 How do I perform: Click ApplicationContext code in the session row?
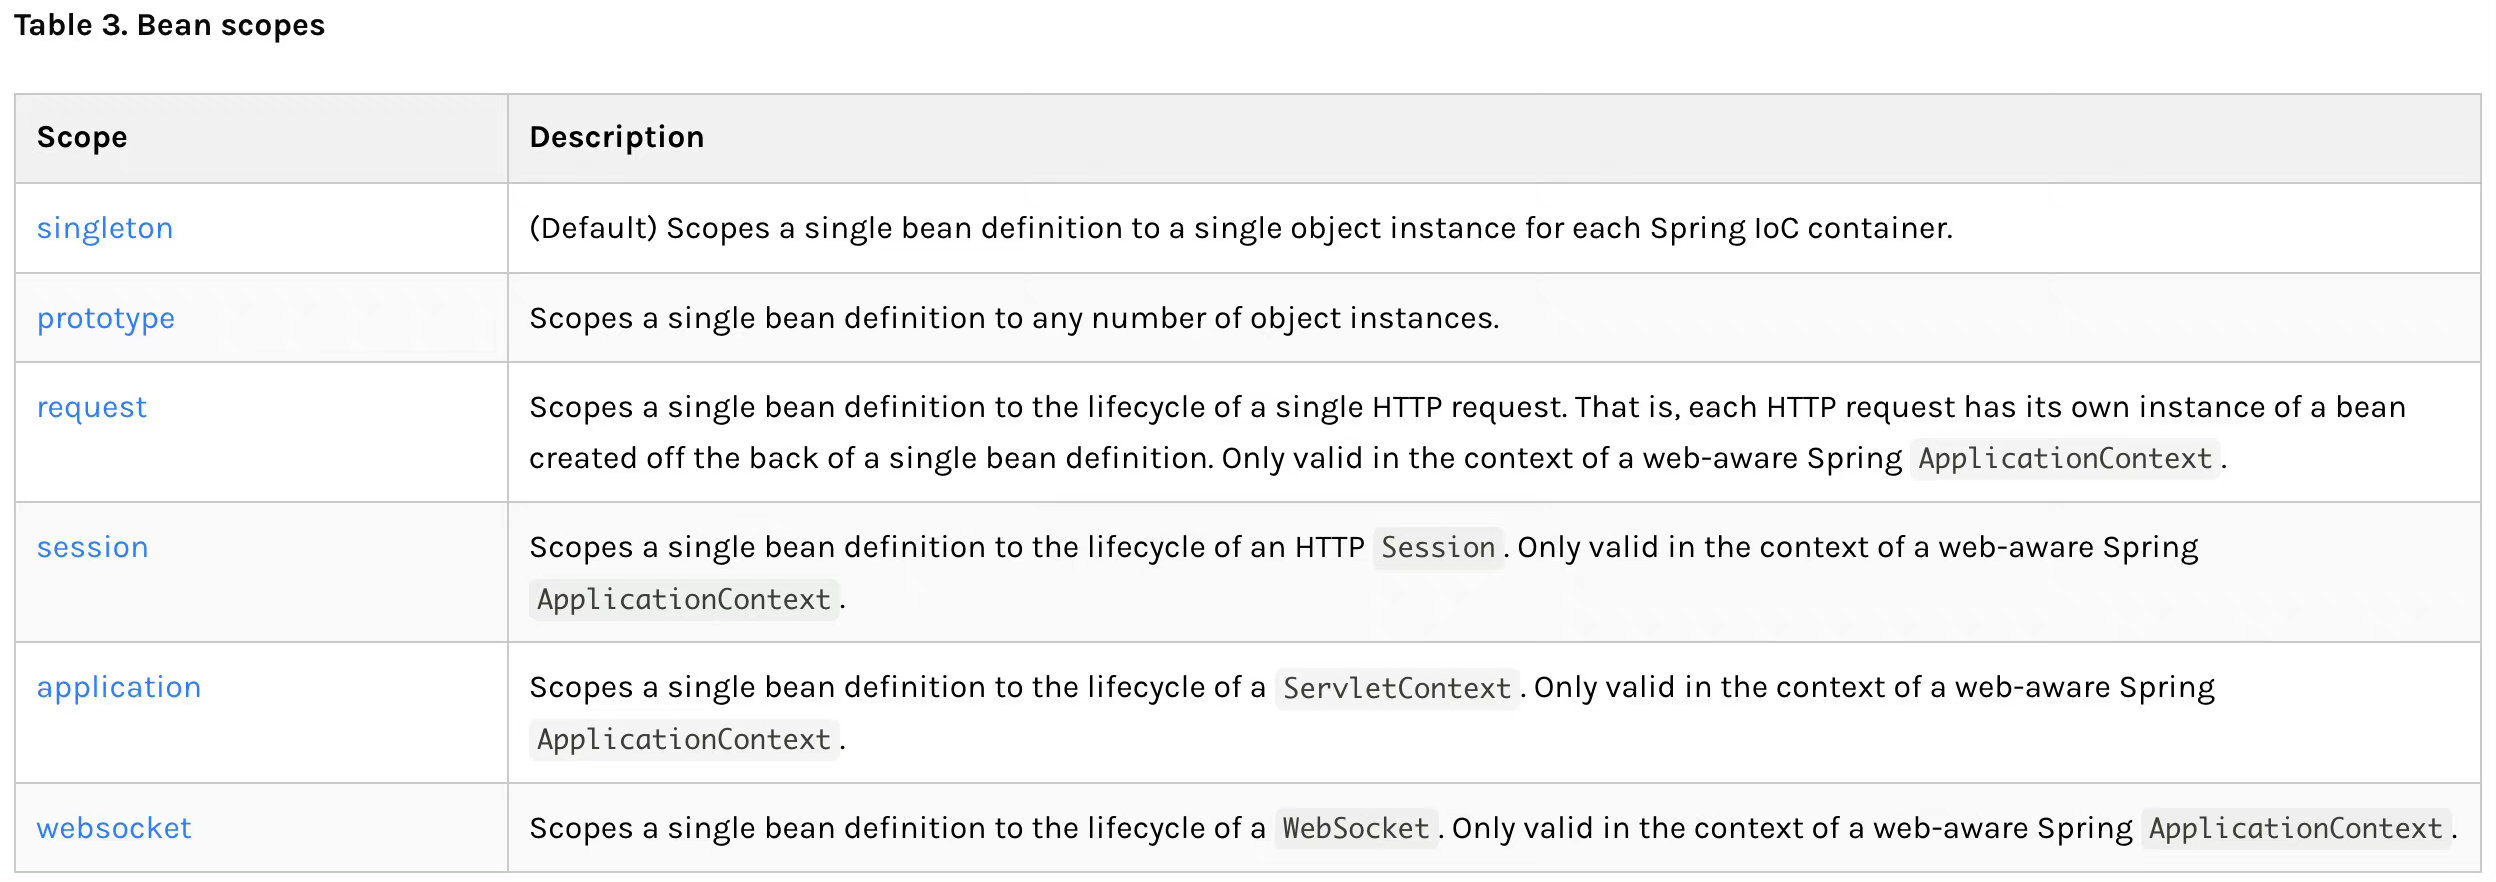point(684,600)
